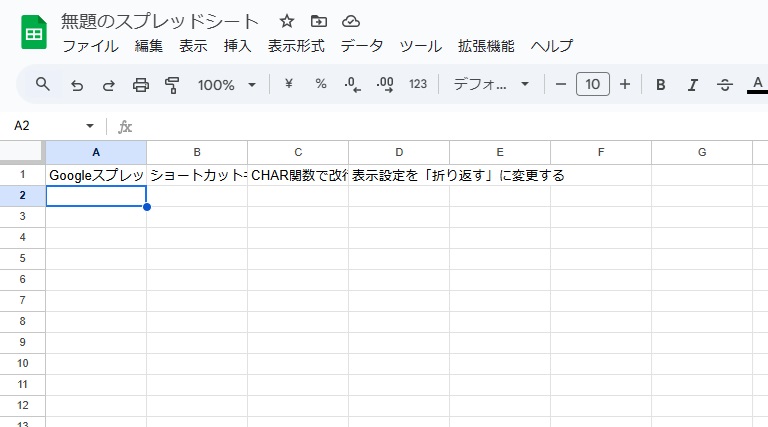
Task: Select column E header
Action: (x=500, y=152)
